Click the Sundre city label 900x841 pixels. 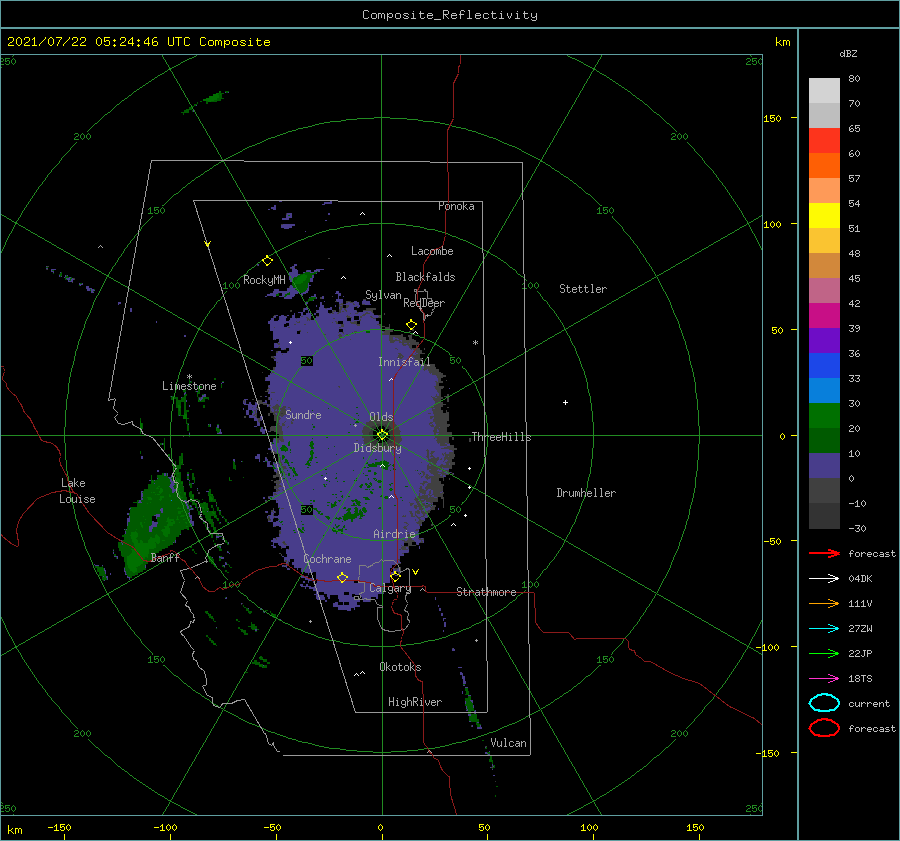click(x=303, y=414)
